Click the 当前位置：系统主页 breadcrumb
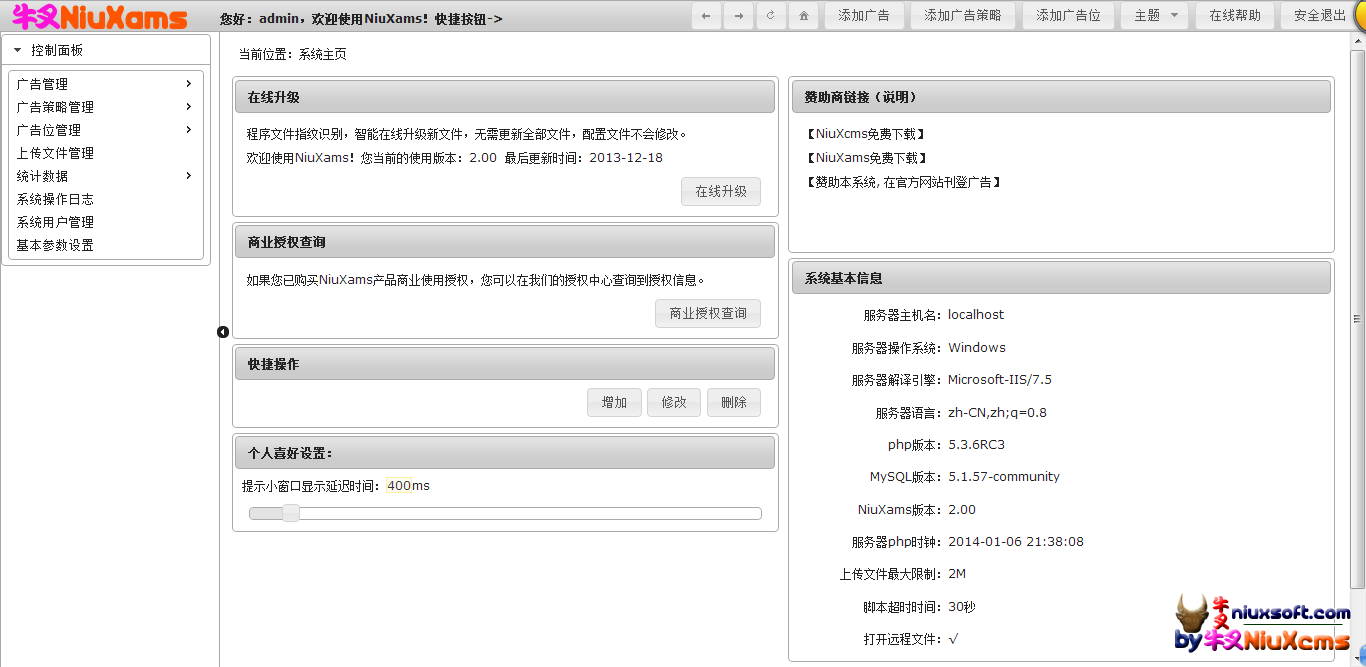This screenshot has height=667, width=1366. 293,54
